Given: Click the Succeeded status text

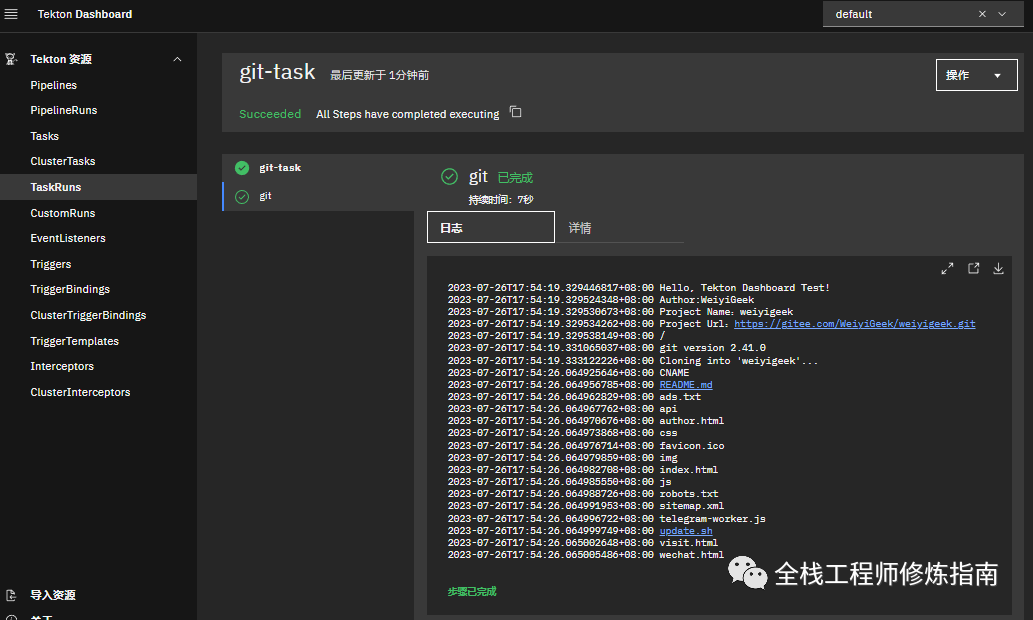Looking at the screenshot, I should click(270, 114).
